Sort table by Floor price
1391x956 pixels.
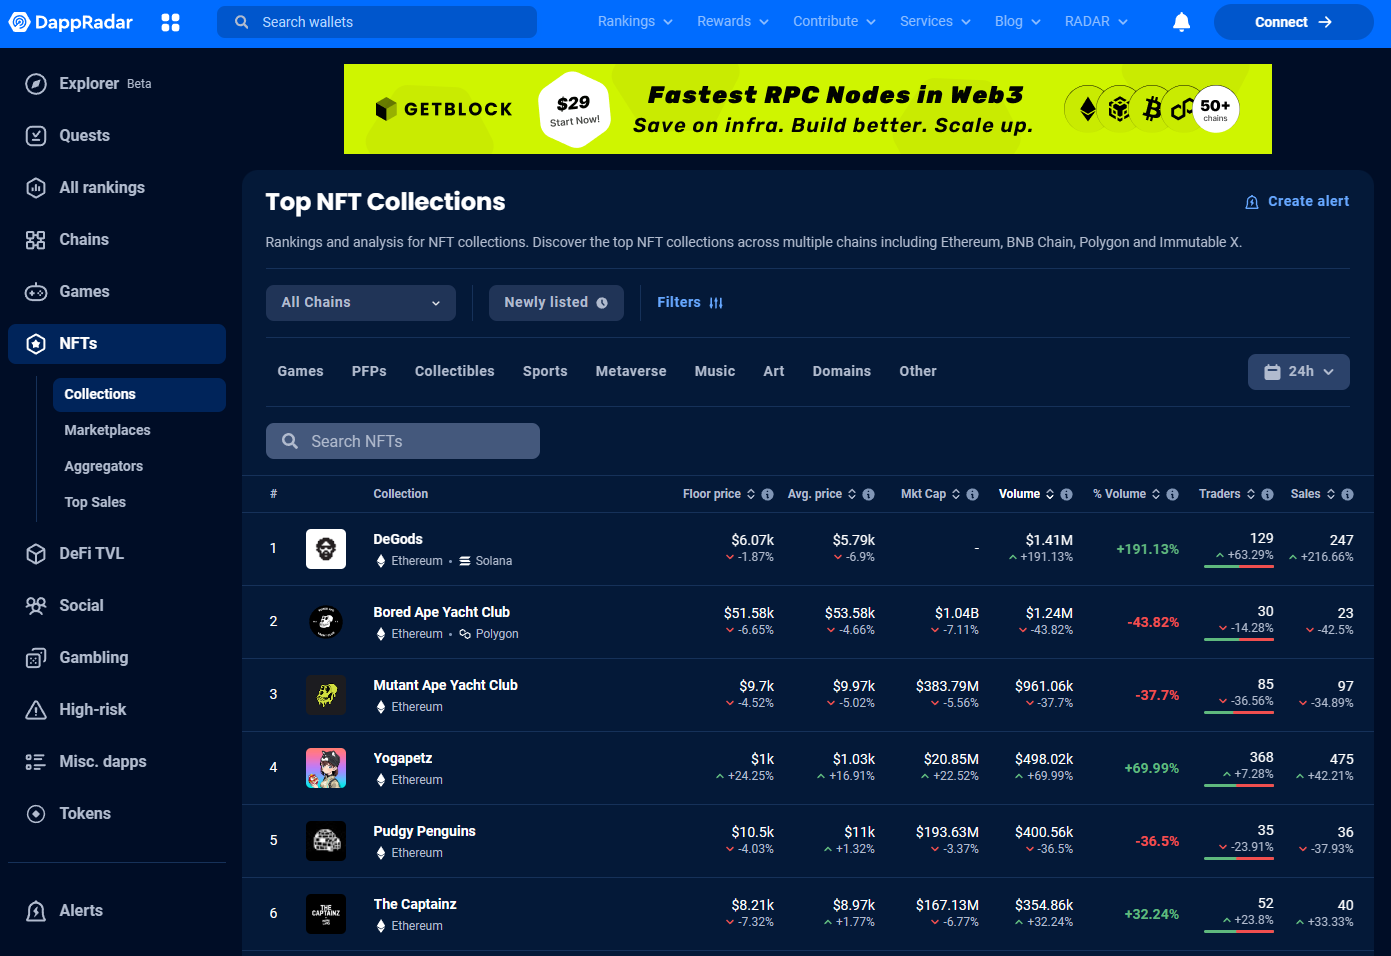719,494
